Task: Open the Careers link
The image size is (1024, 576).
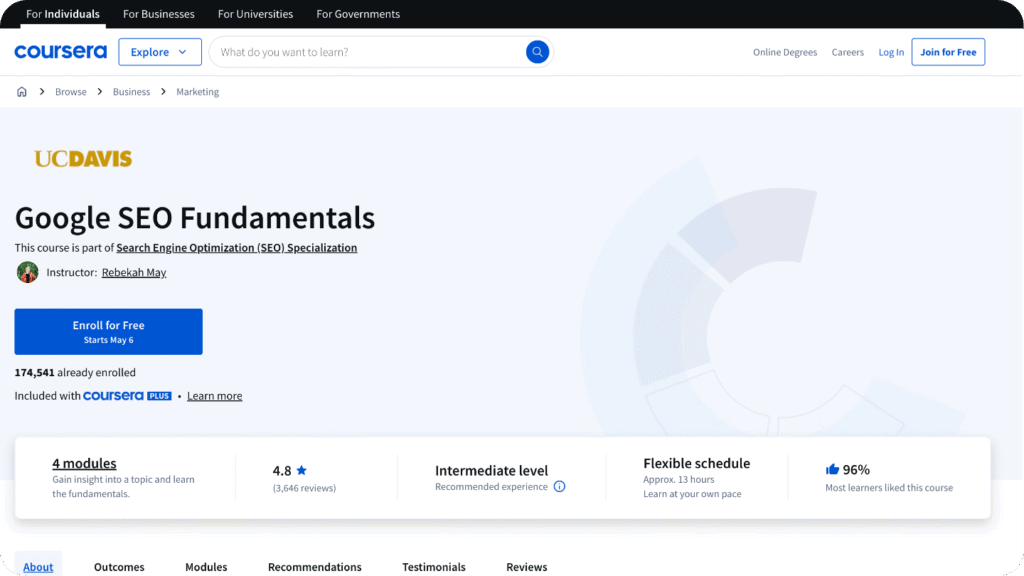Action: pos(848,52)
